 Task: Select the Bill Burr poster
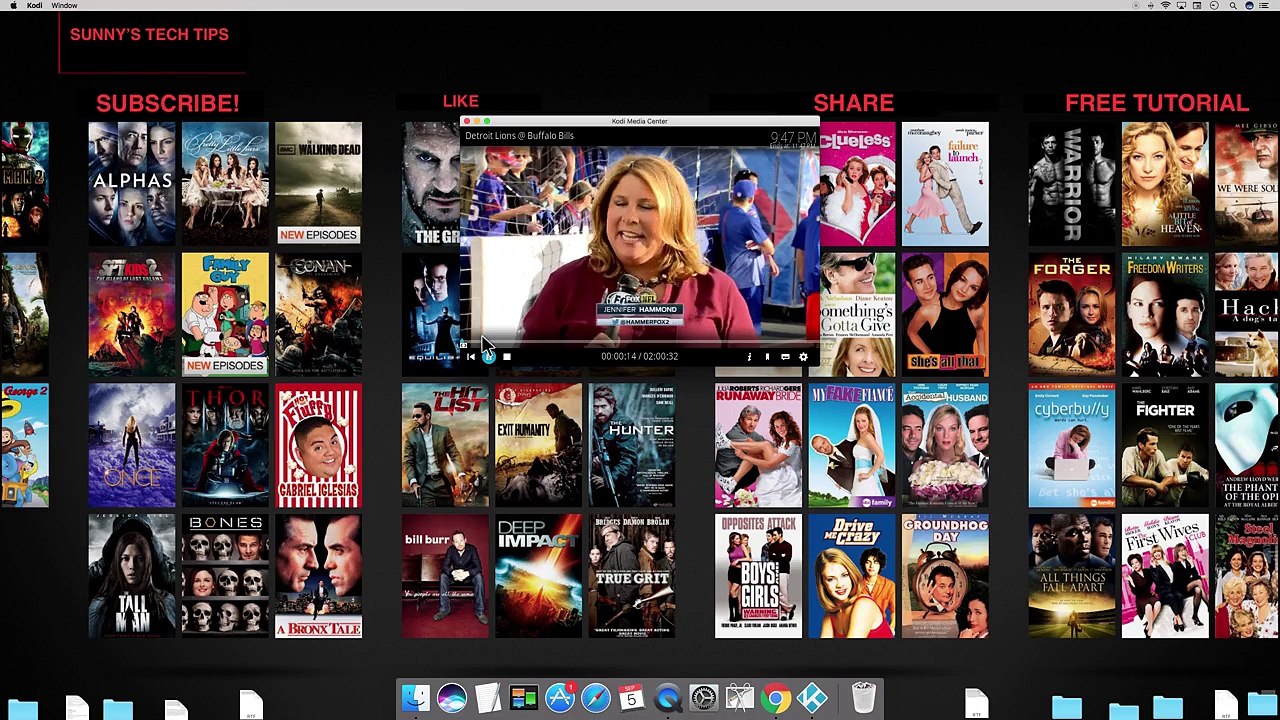click(445, 576)
